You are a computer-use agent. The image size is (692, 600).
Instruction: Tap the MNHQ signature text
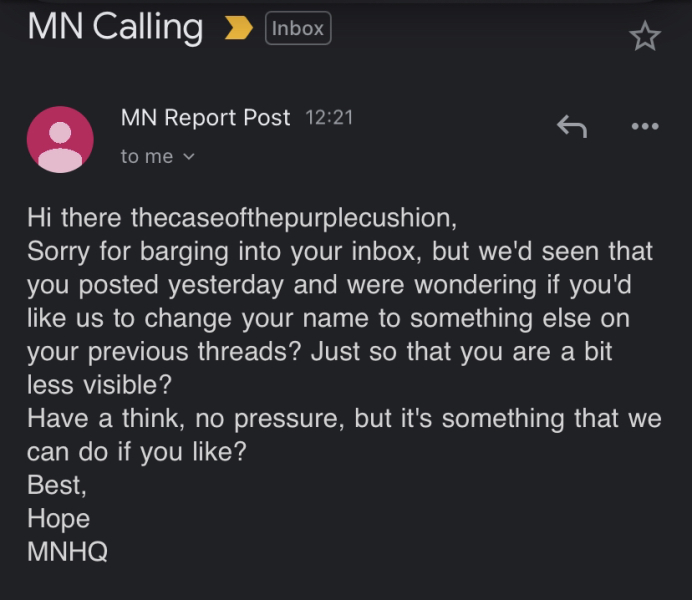click(x=67, y=552)
